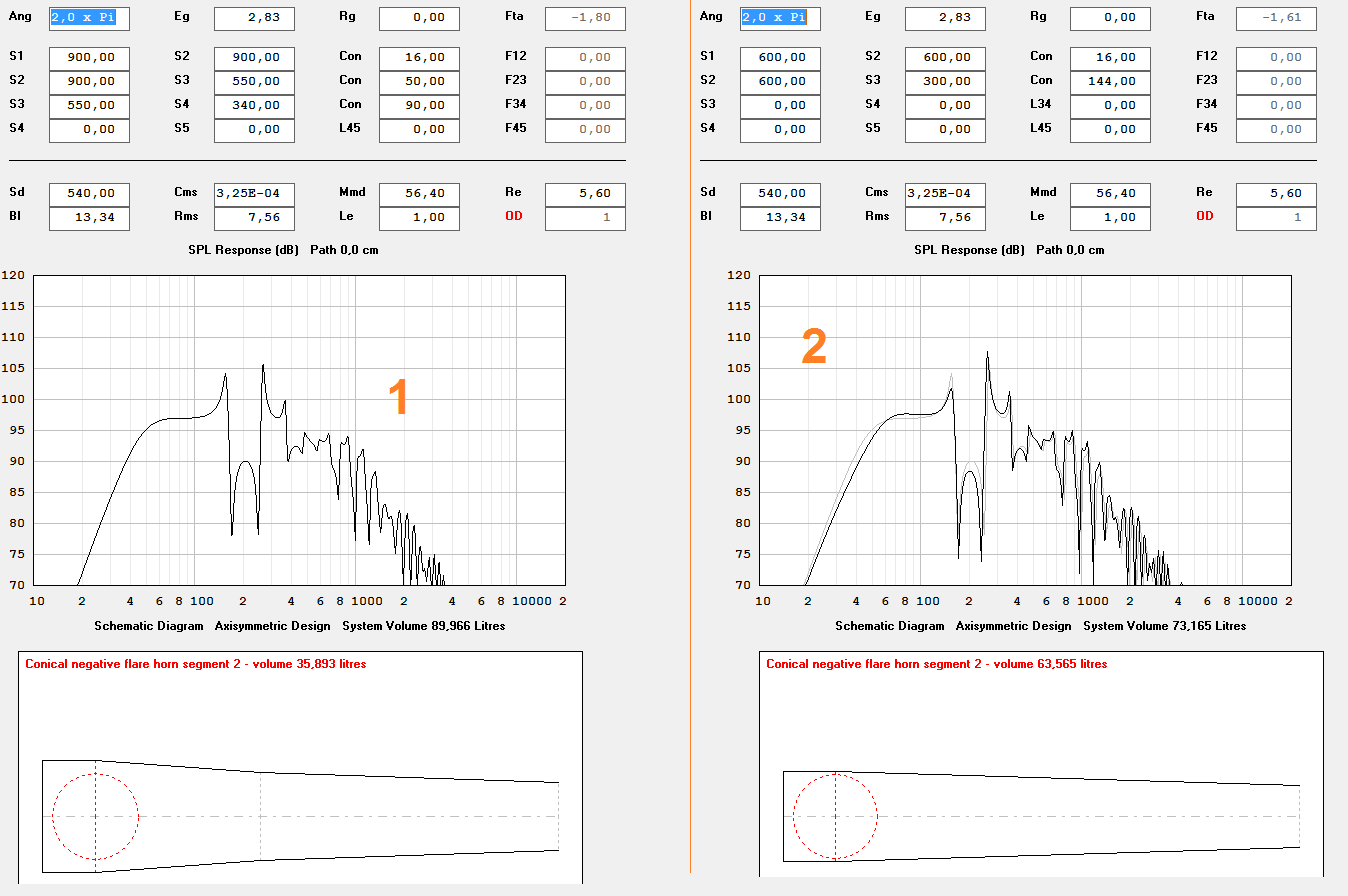1348x896 pixels.
Task: Click the Rms 7,56 field in left panel
Action: (254, 218)
